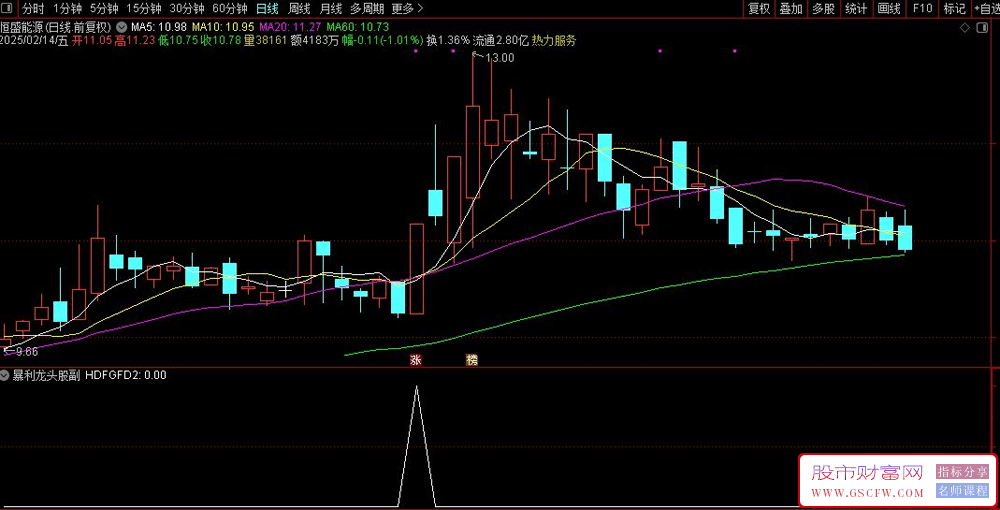Image resolution: width=1000 pixels, height=510 pixels.
Task: Click the 9.66 low price marker
Action: coord(22,352)
